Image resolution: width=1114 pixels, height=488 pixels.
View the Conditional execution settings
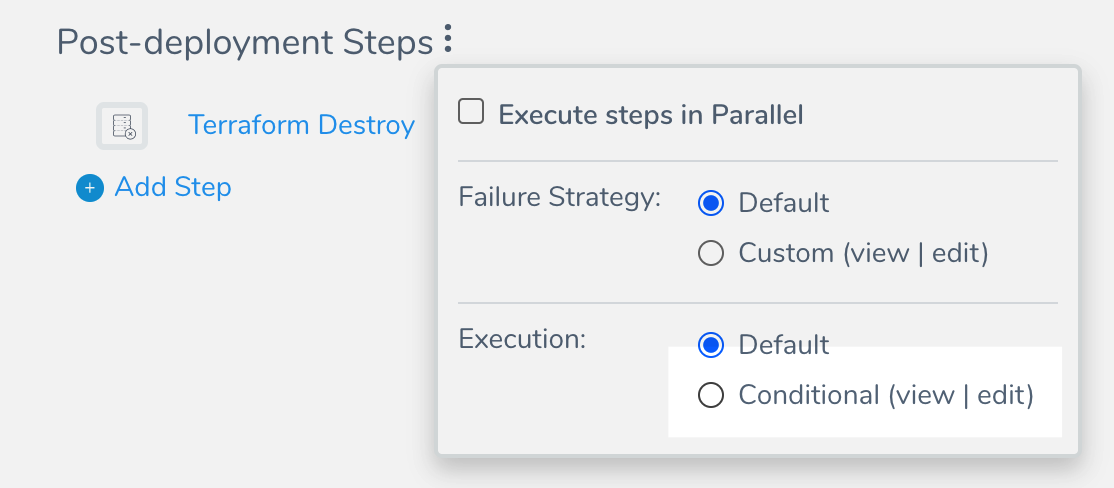click(924, 395)
